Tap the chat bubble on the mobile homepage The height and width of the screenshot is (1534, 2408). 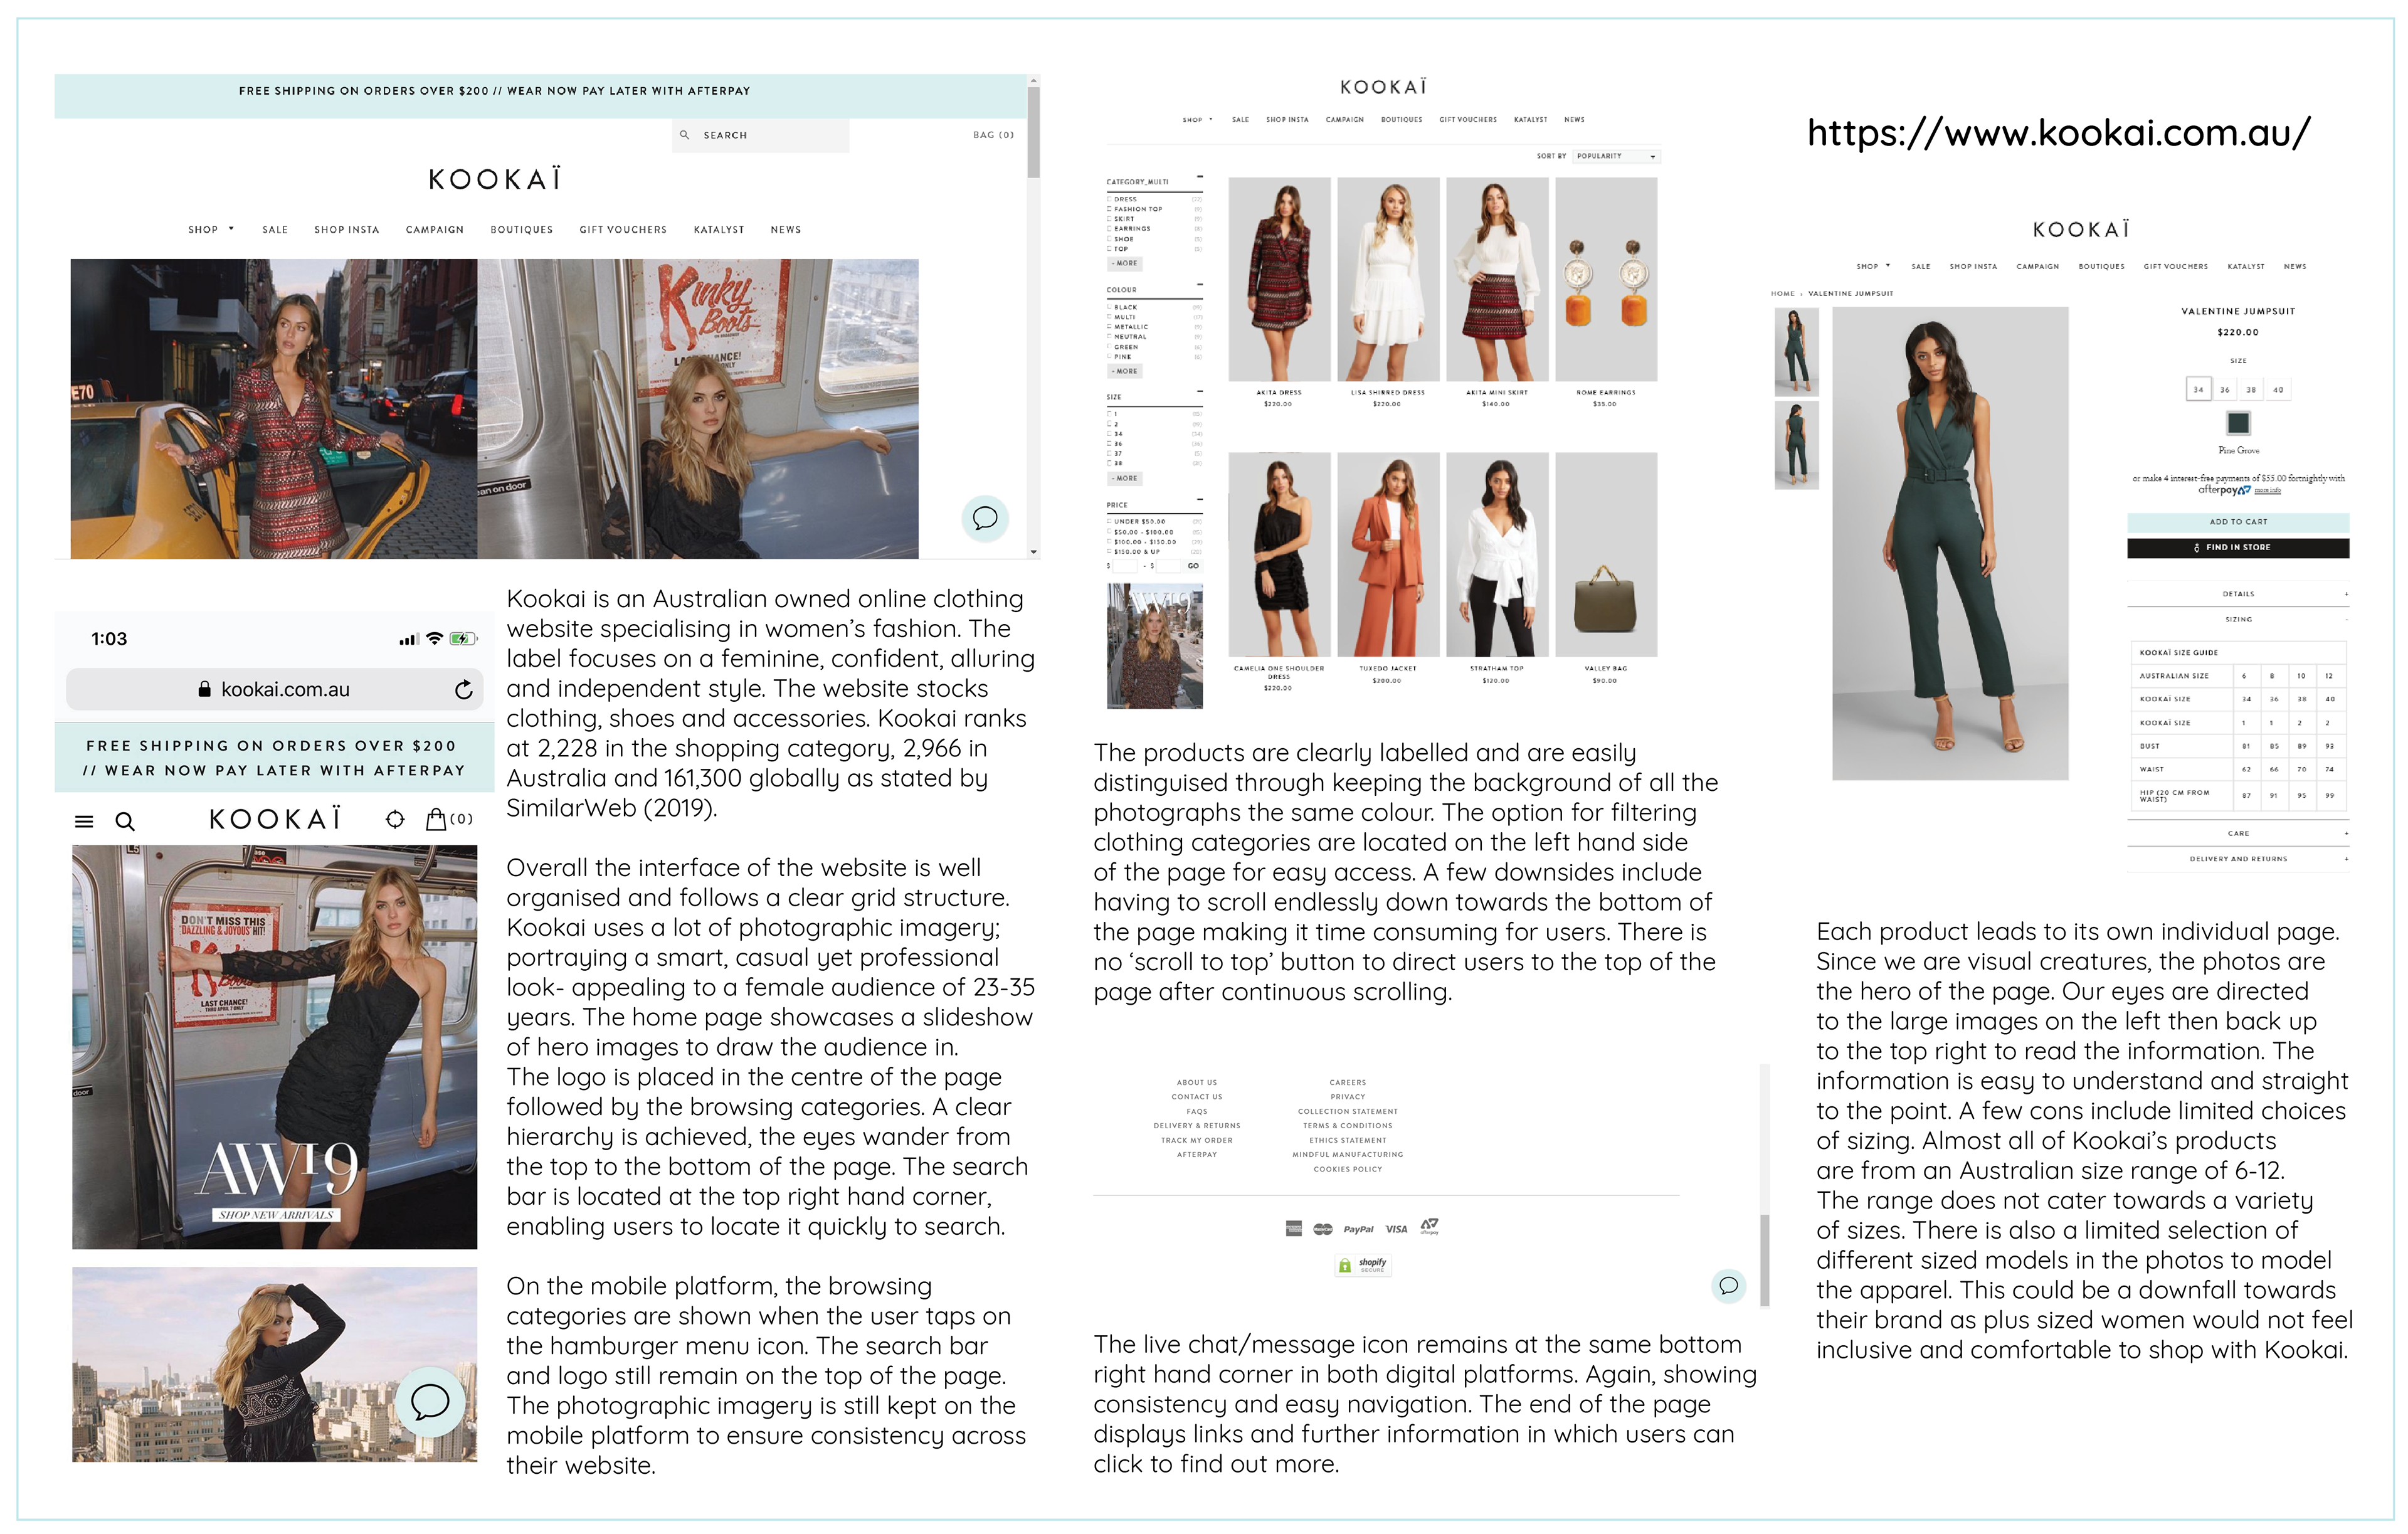[x=430, y=1401]
